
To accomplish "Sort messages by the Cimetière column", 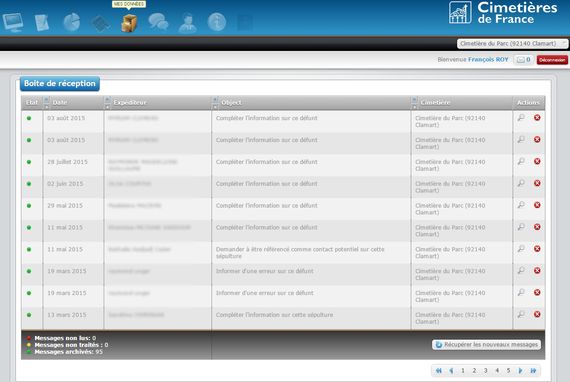I will point(435,102).
